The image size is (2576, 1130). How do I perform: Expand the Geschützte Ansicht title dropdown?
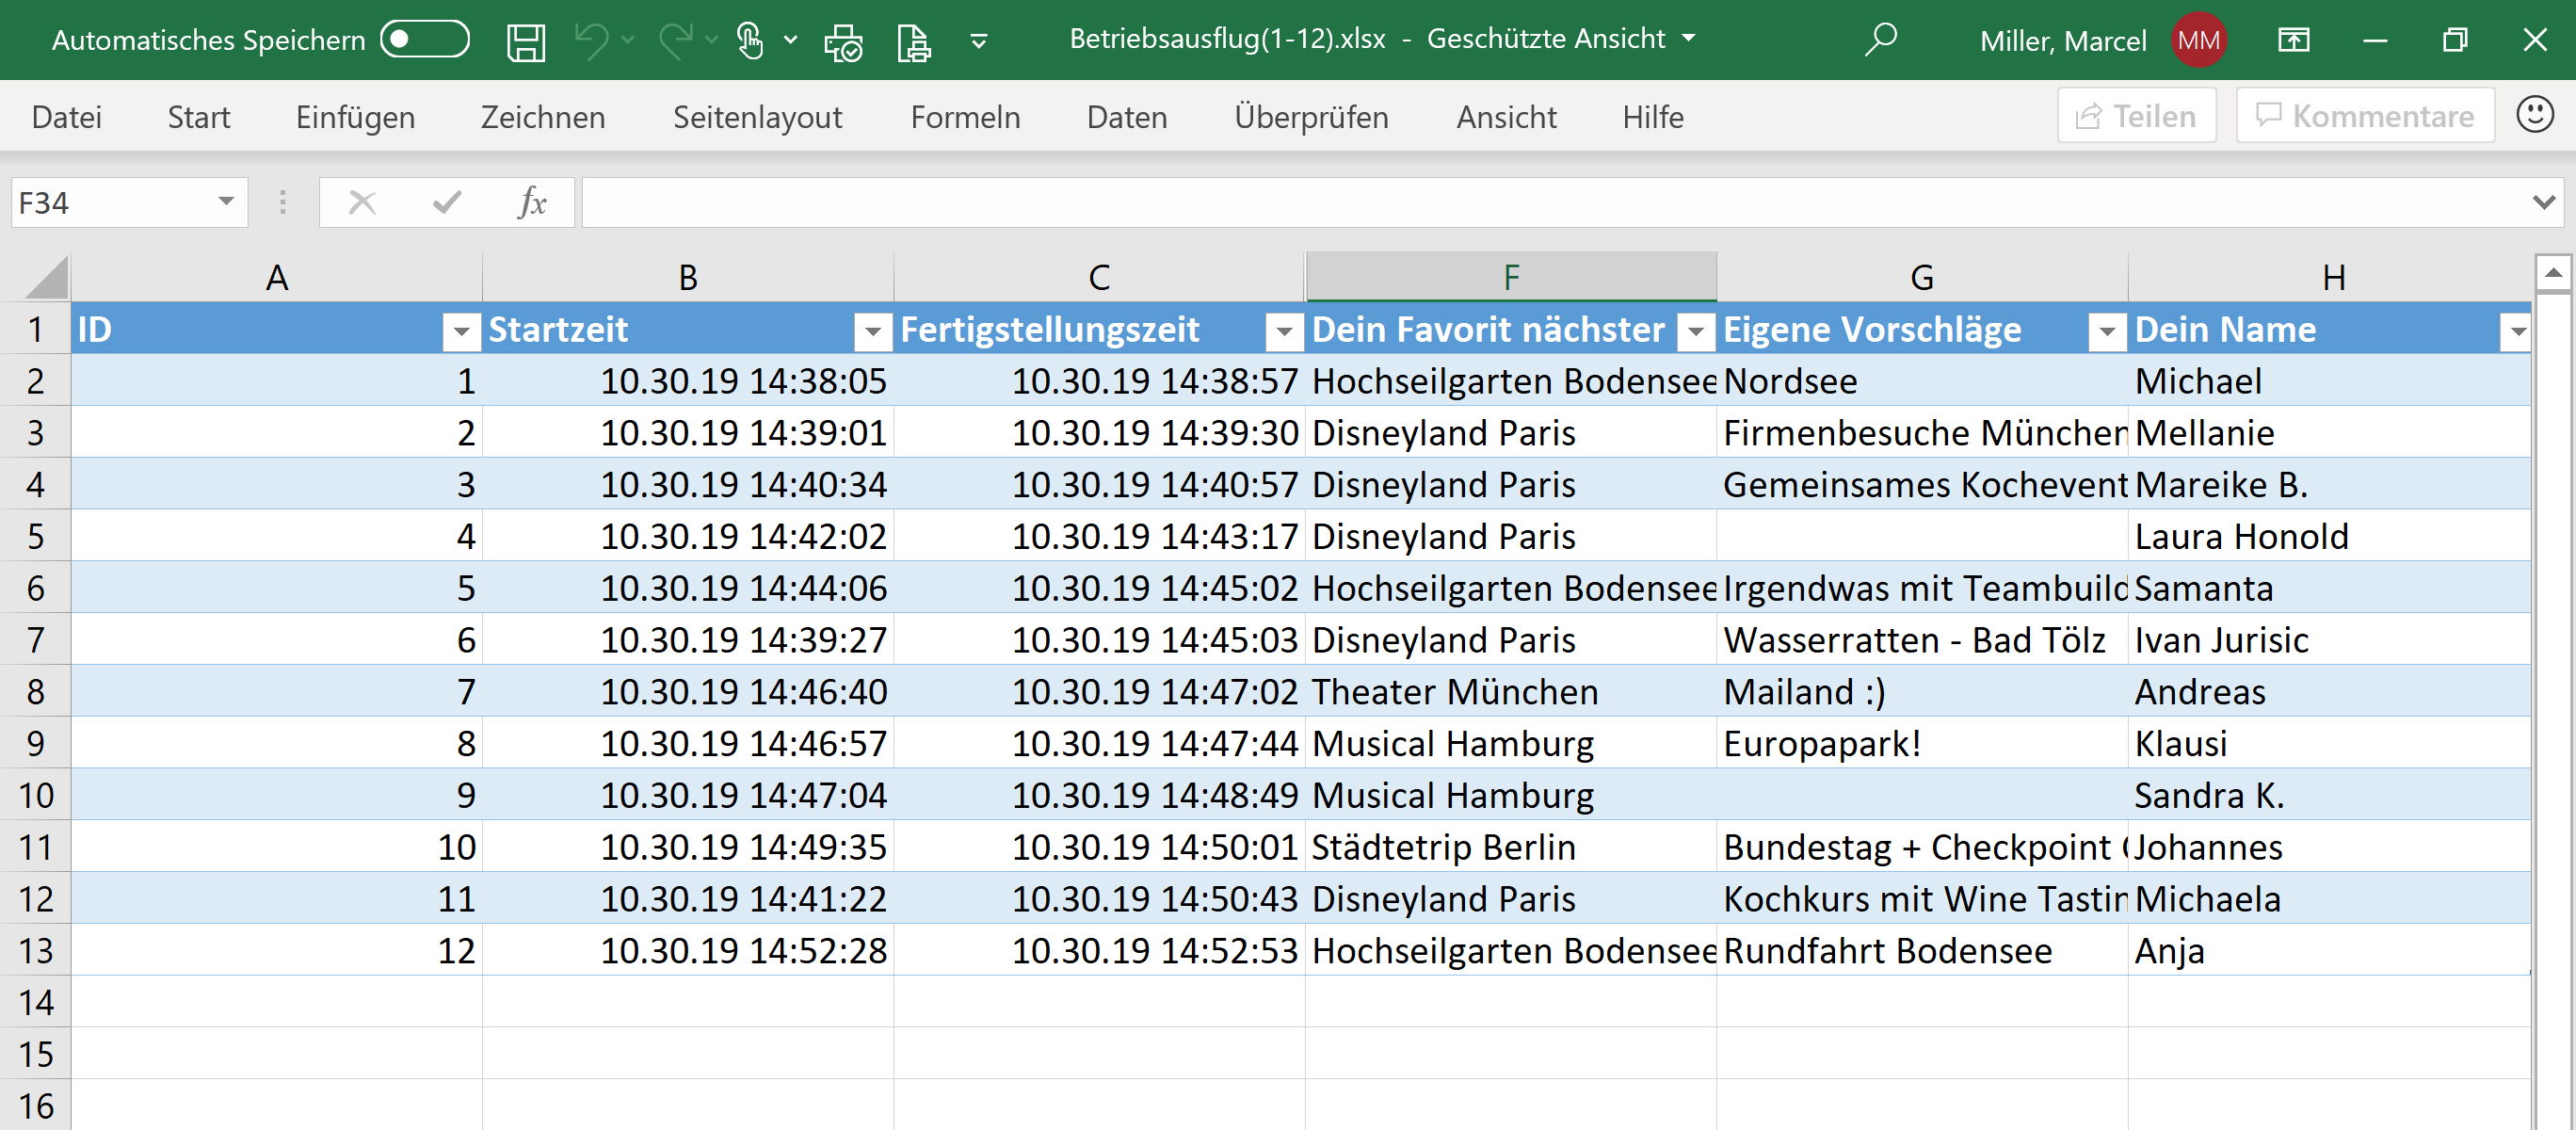coord(1689,39)
